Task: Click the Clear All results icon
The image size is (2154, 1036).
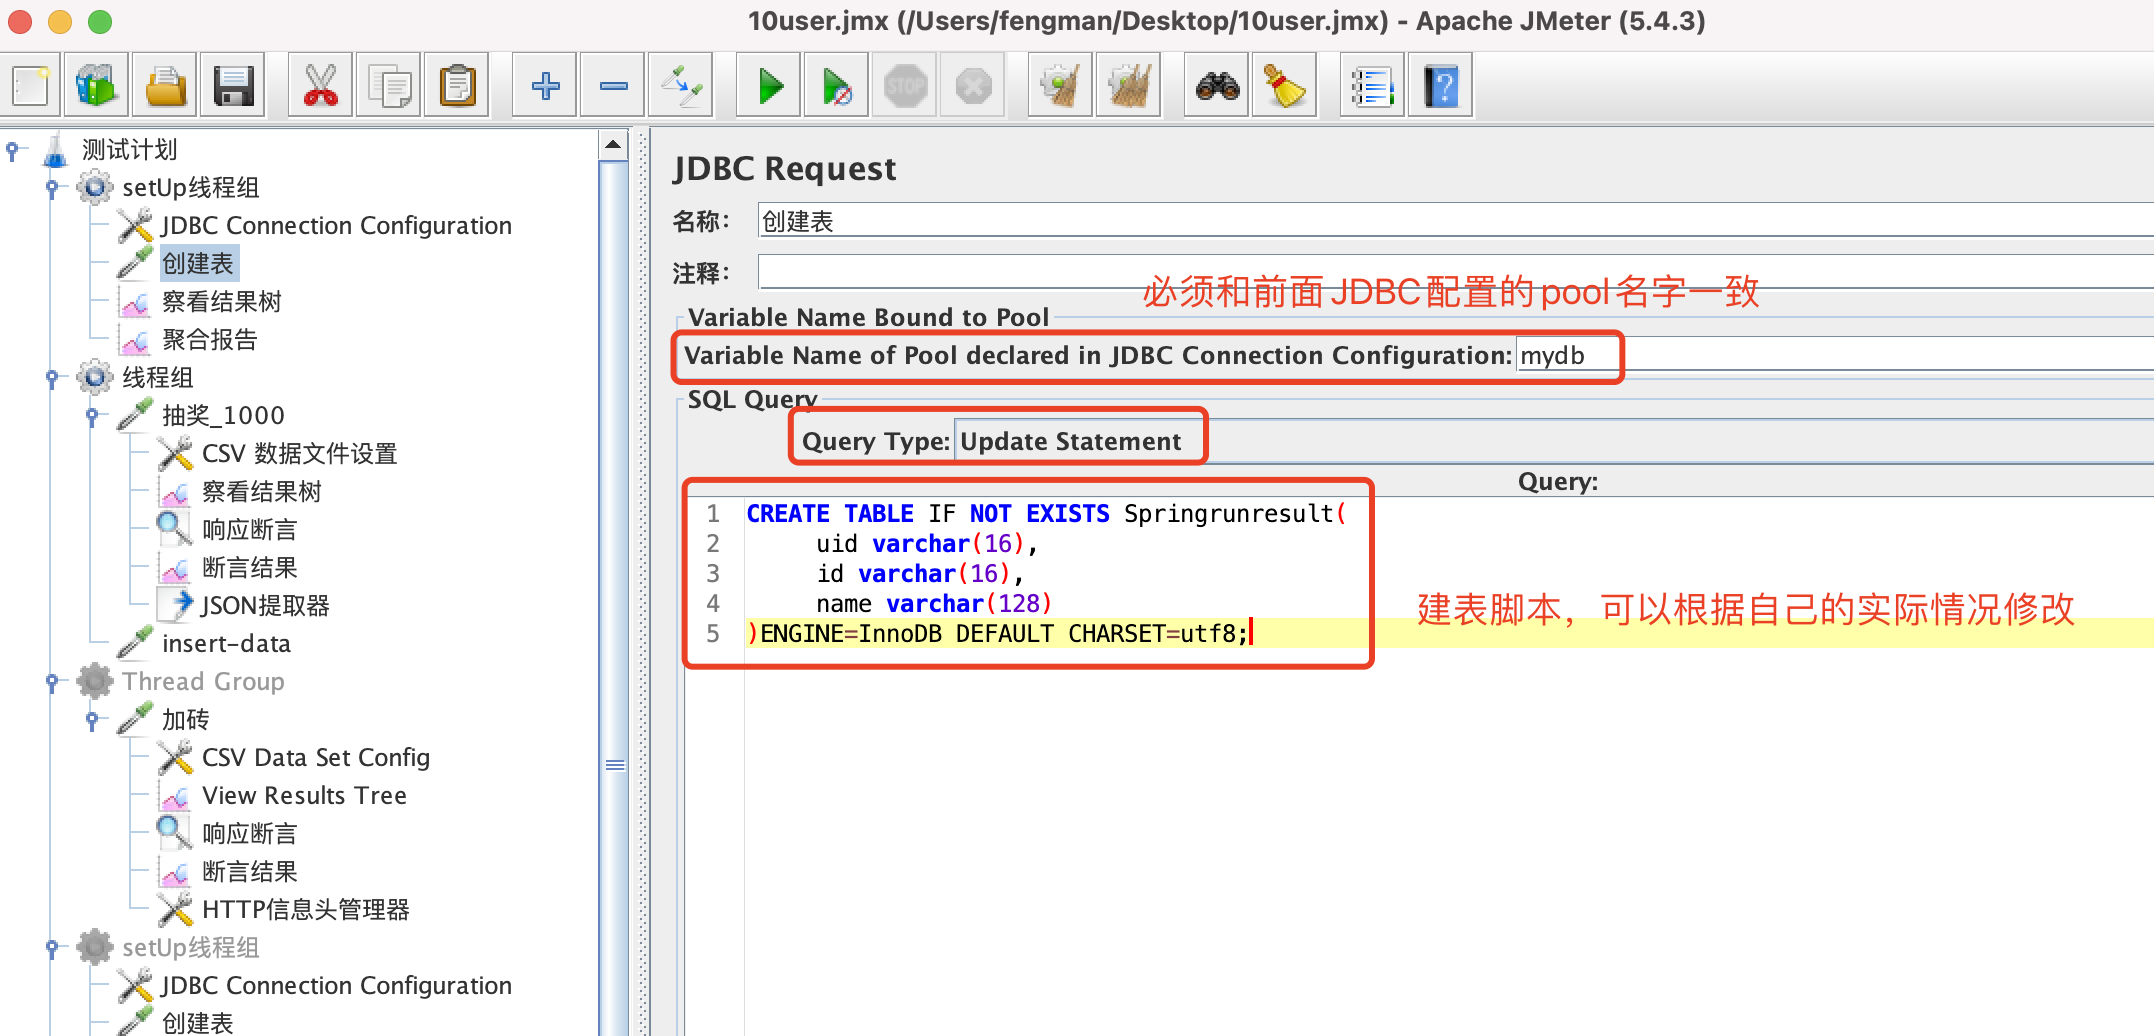Action: 1129,86
